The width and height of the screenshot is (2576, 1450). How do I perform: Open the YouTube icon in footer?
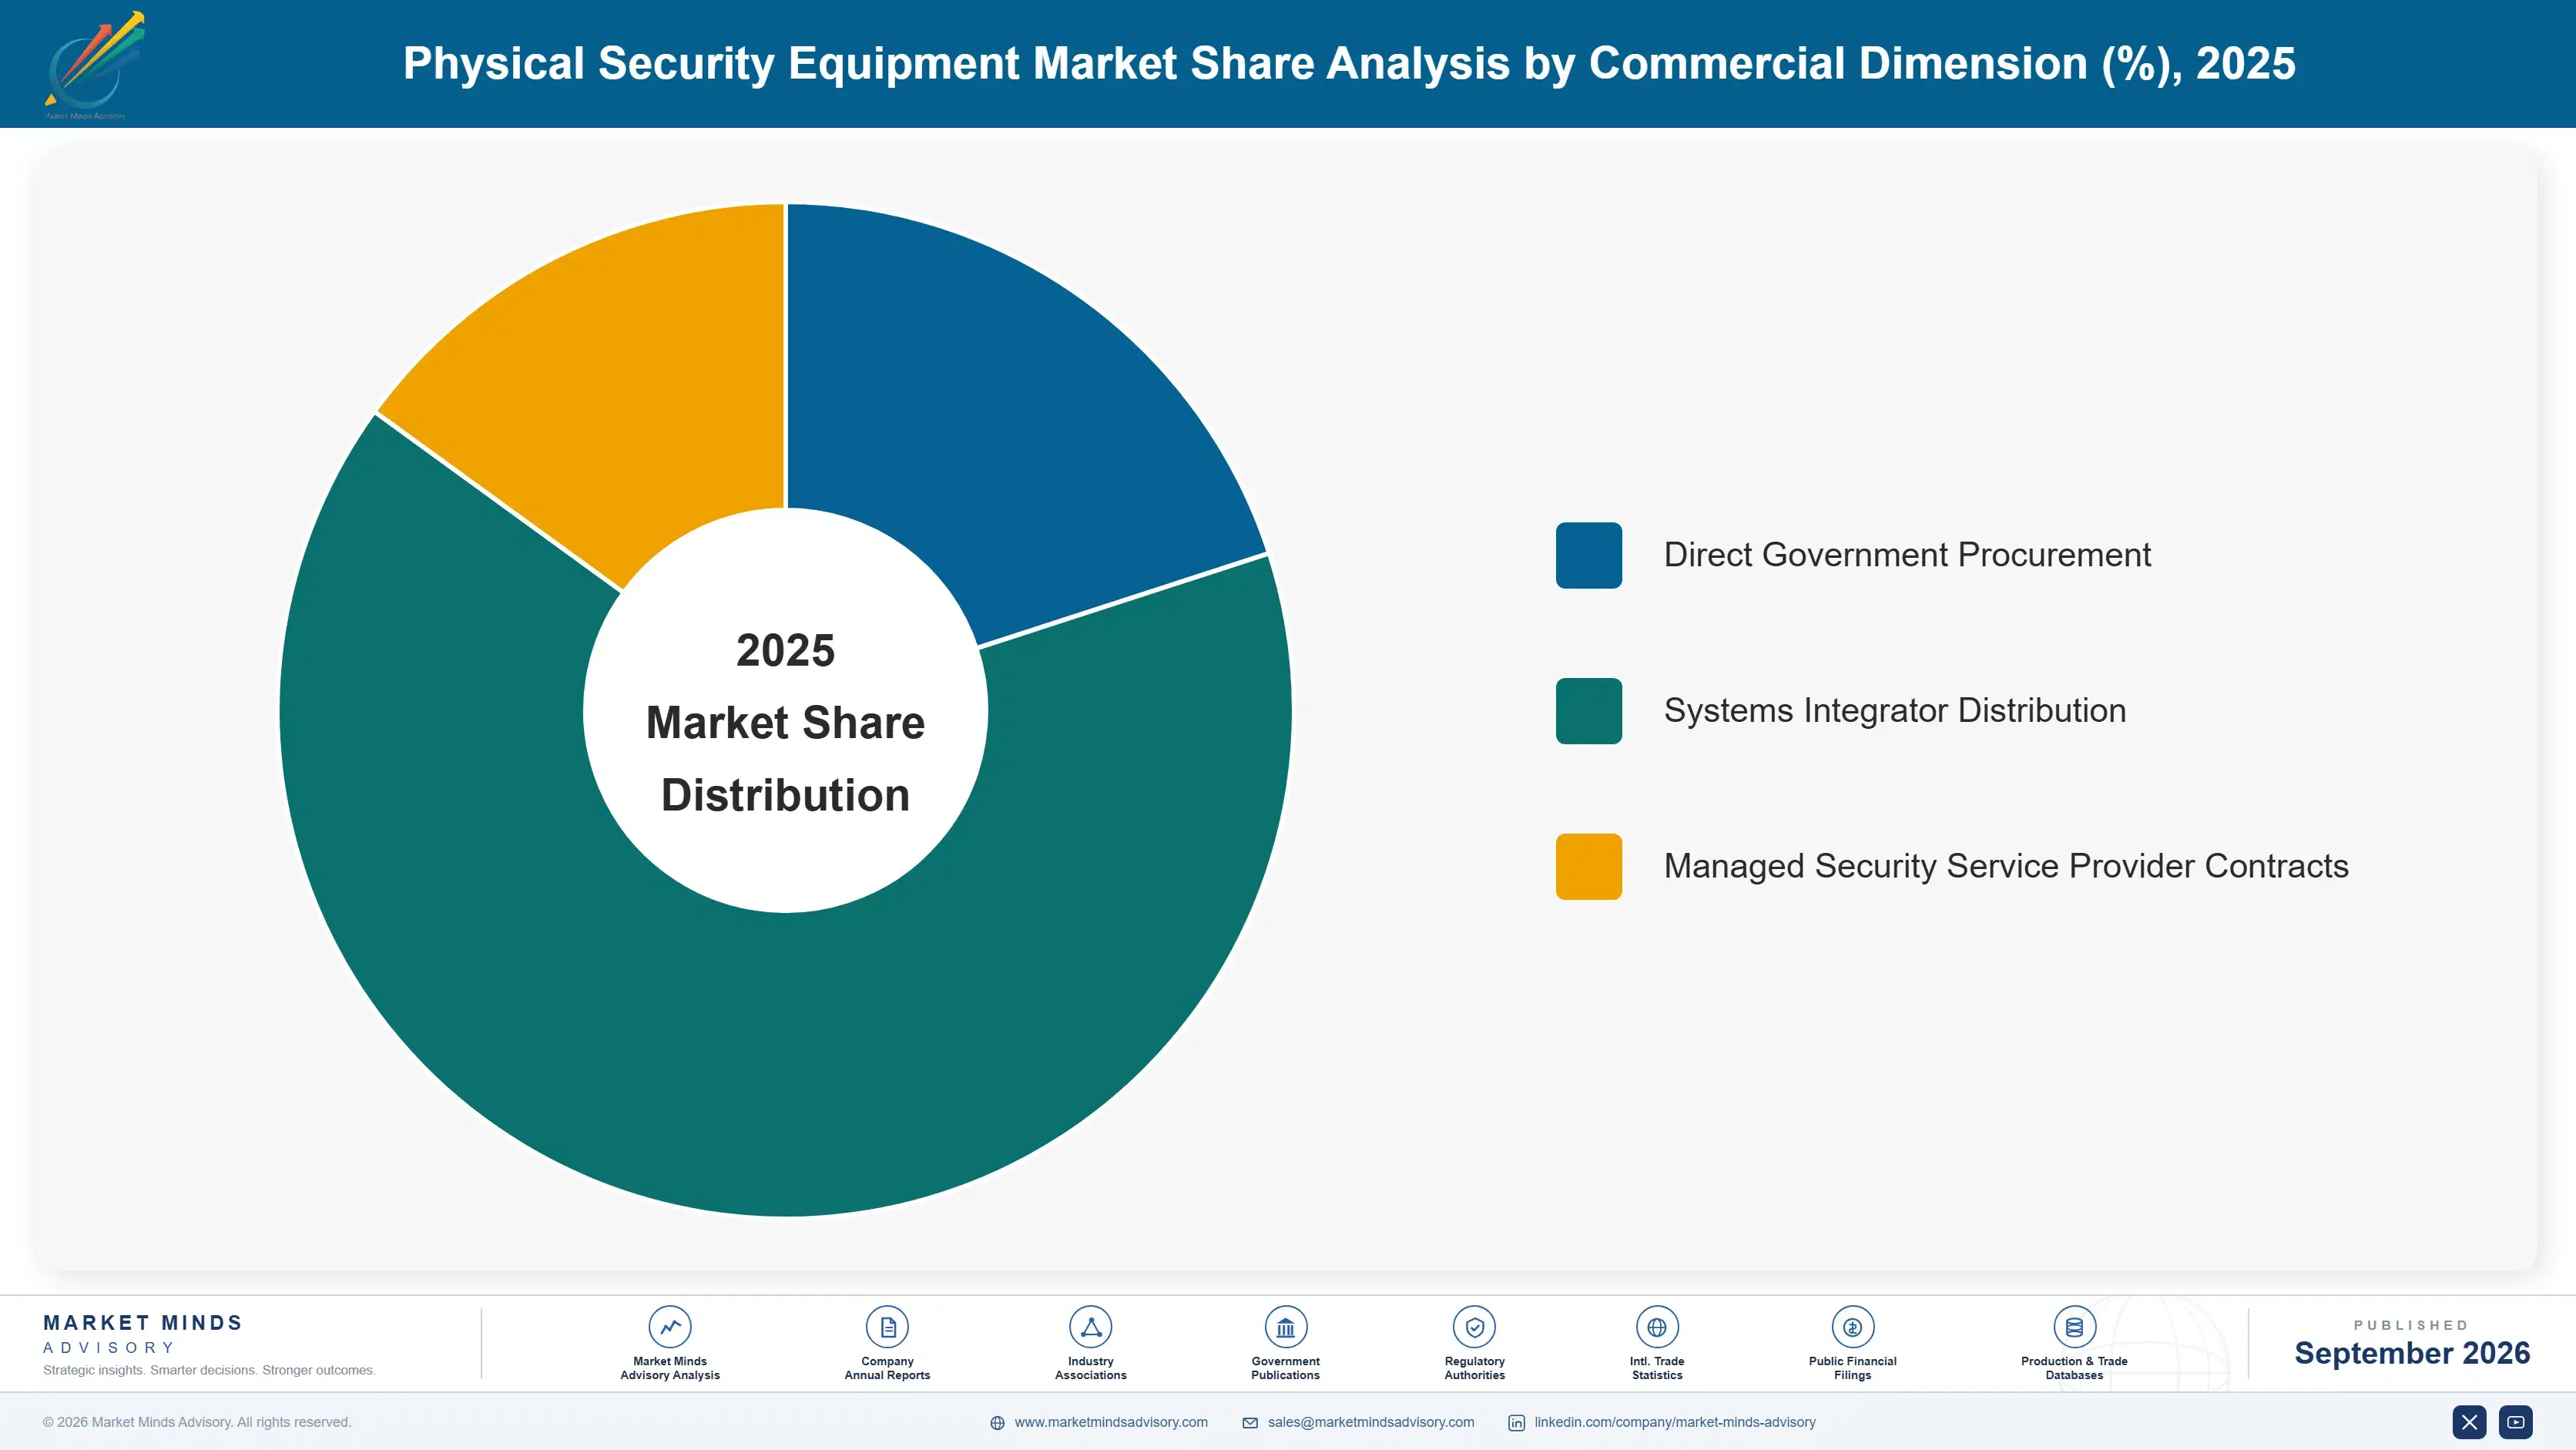[x=2515, y=1422]
